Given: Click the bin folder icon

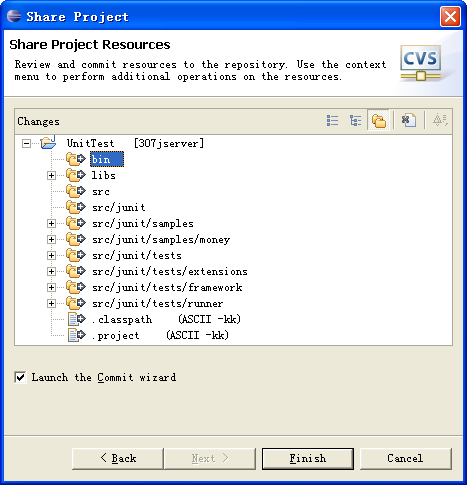Looking at the screenshot, I should (76, 159).
